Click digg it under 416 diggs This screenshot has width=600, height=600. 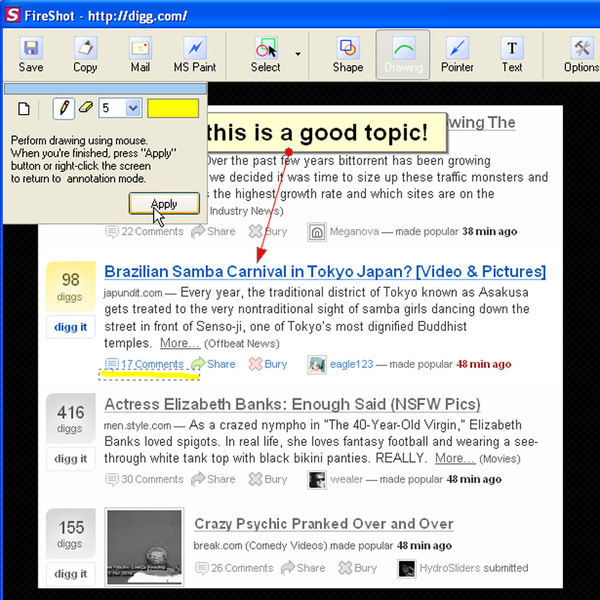(x=71, y=458)
